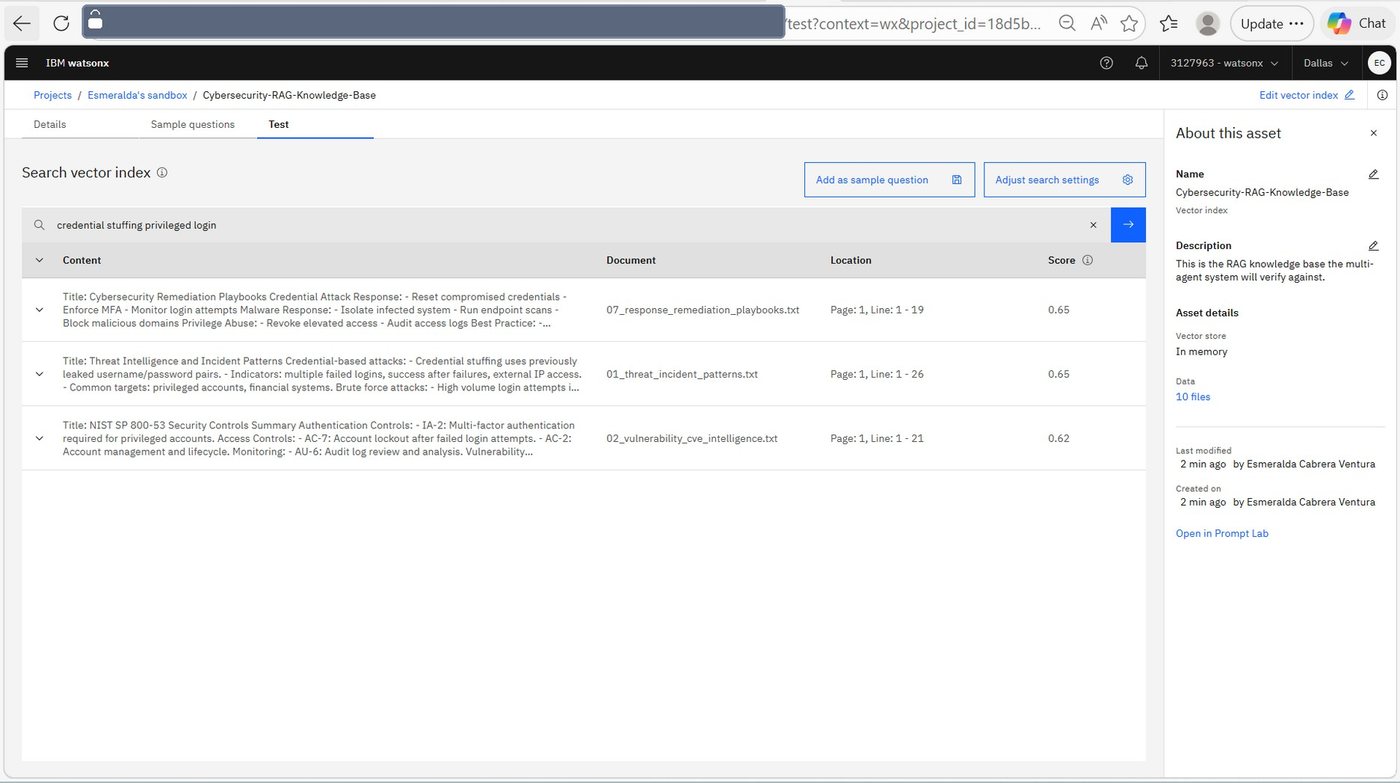Screen dimensions: 1400x783
Task: Open the browser favorites list icon
Action: click(x=1169, y=23)
